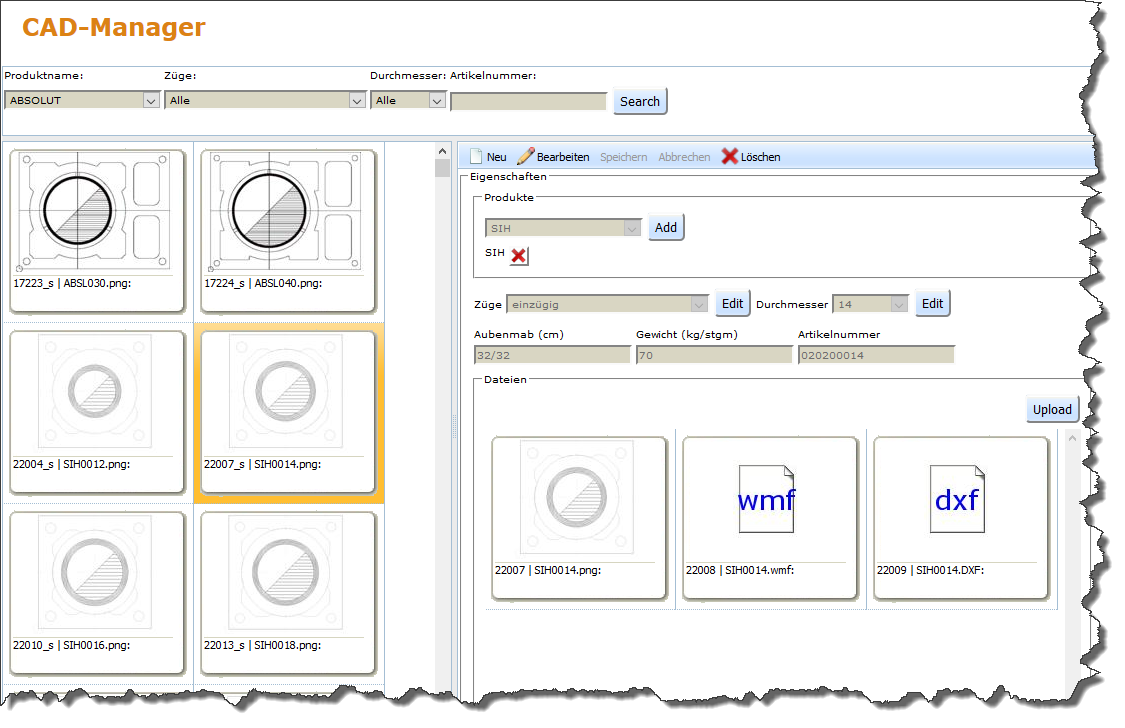Click the Upload button
This screenshot has width=1125, height=728.
pos(1052,409)
